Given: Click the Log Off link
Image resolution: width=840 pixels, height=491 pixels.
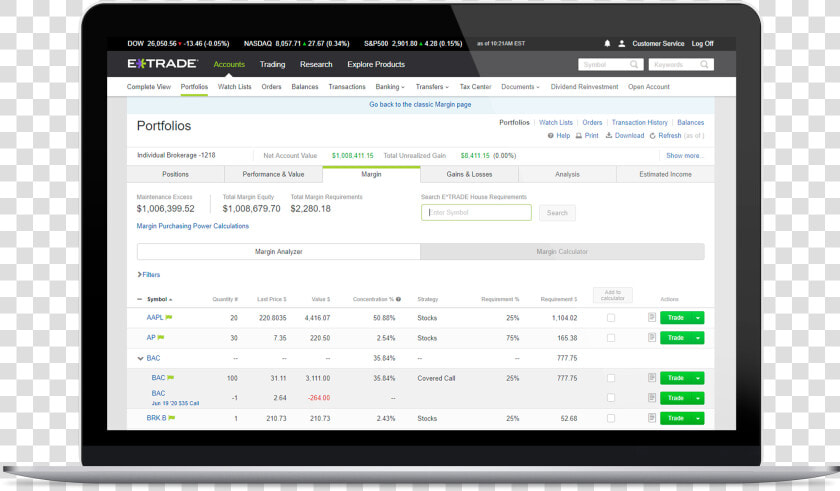Looking at the screenshot, I should (702, 43).
